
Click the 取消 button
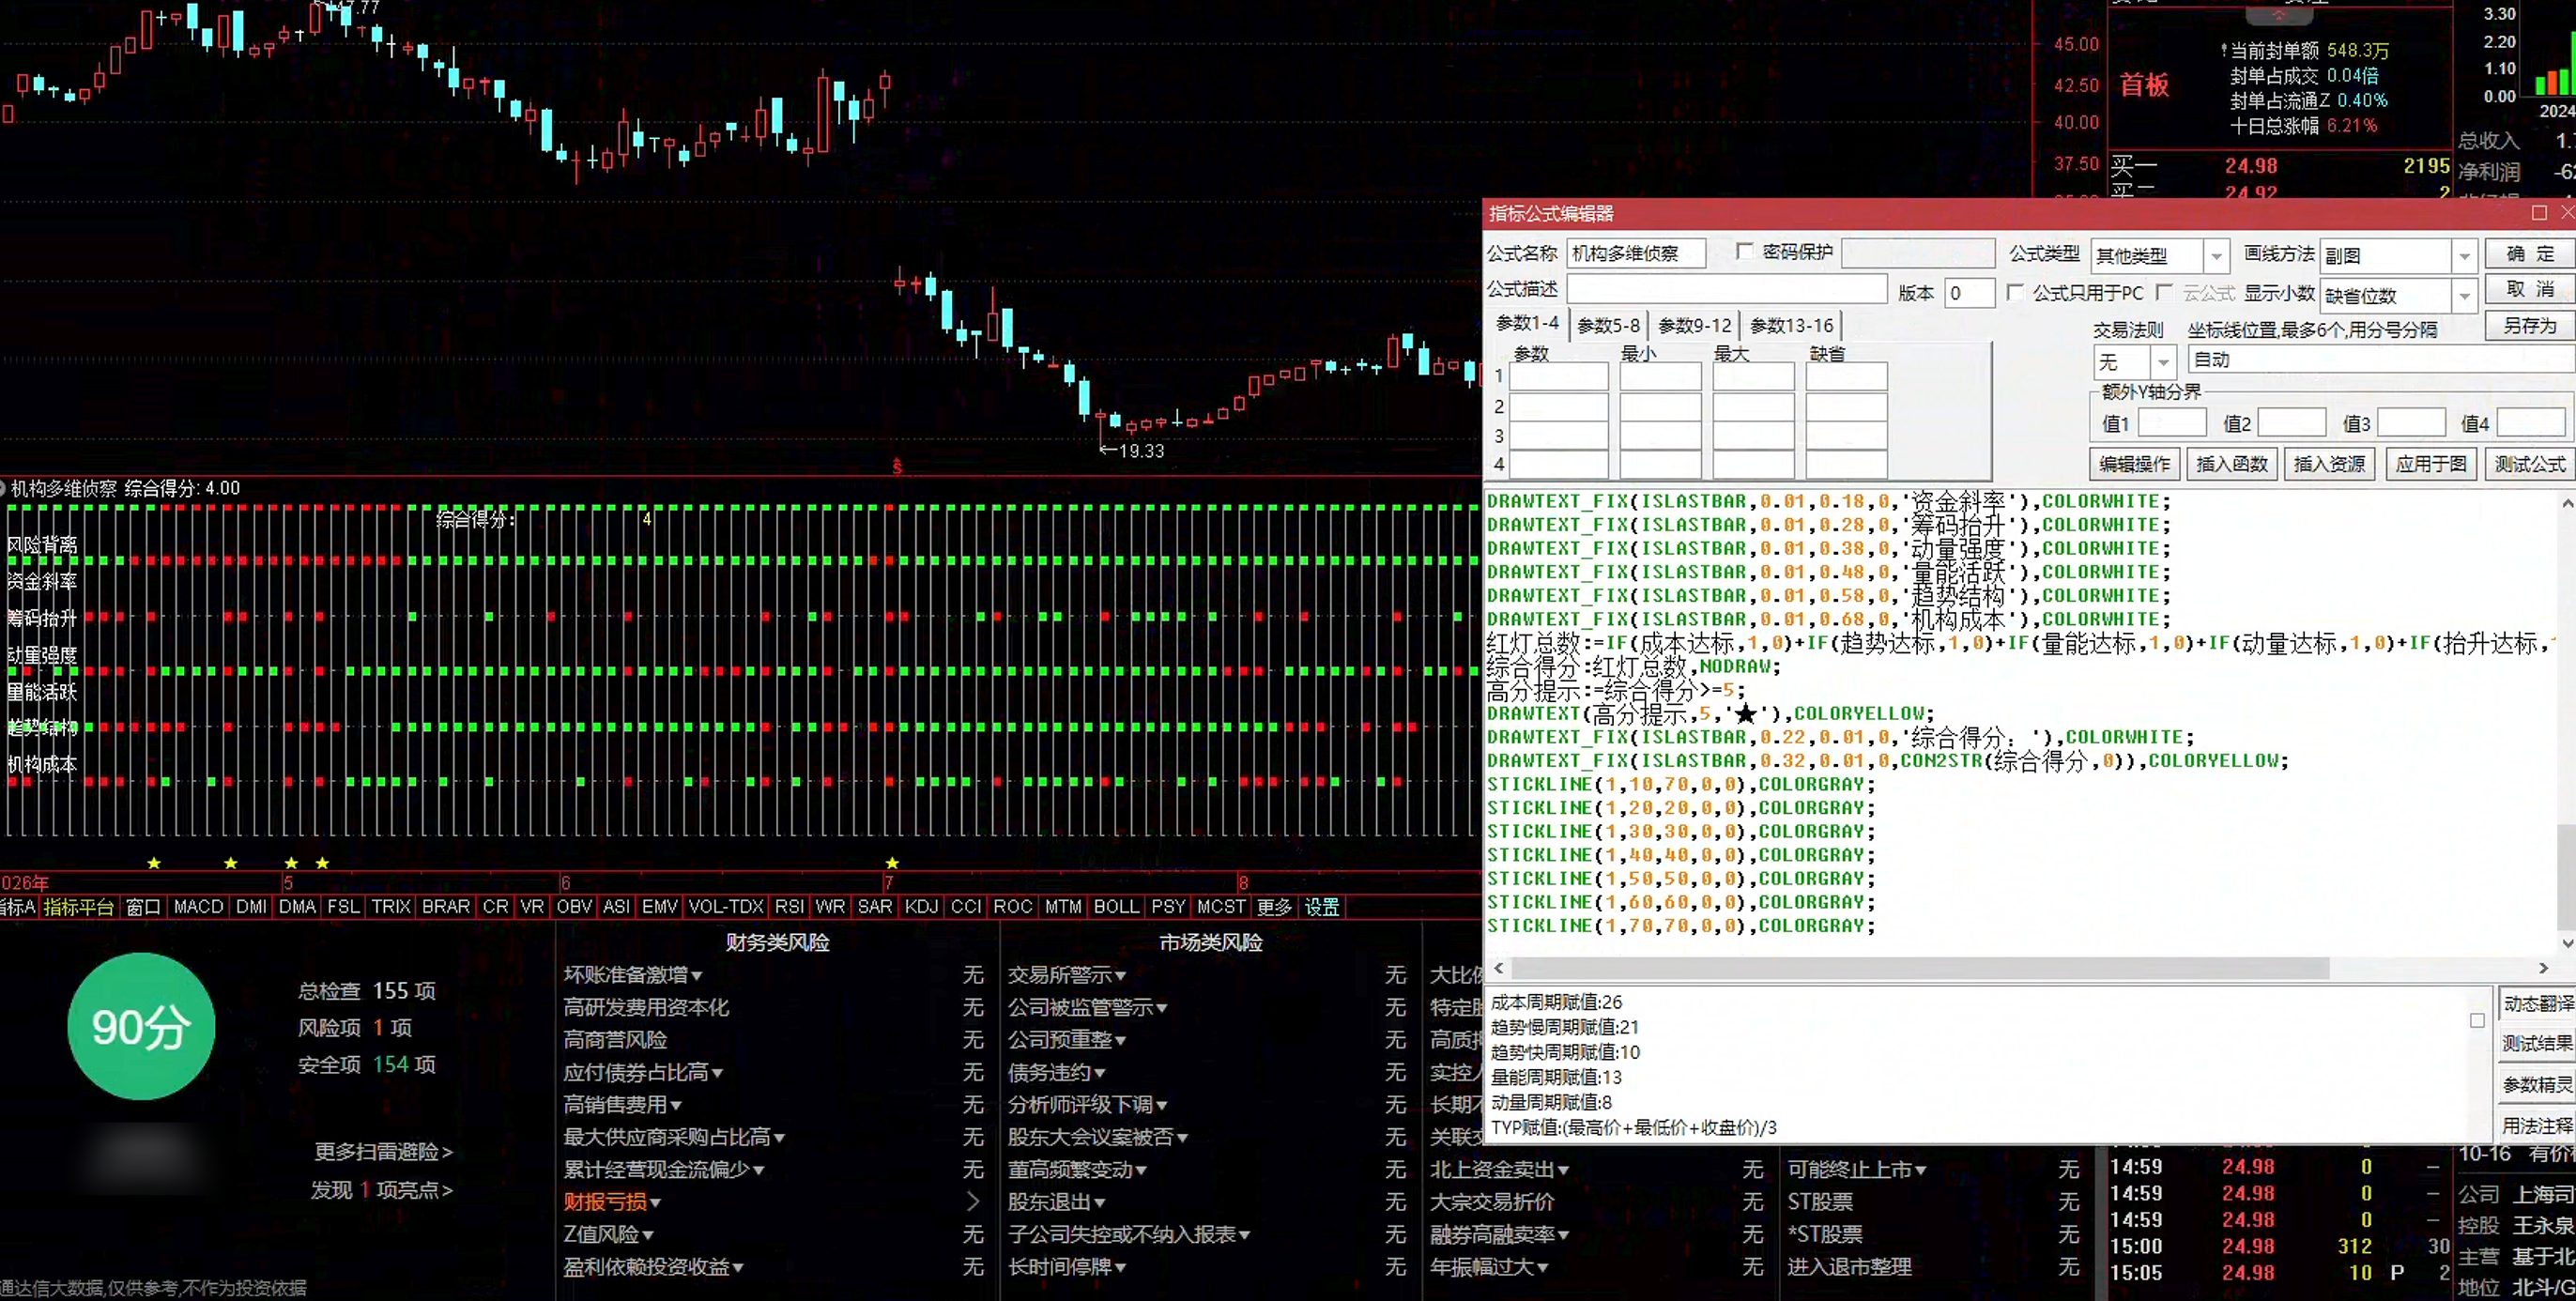2529,289
